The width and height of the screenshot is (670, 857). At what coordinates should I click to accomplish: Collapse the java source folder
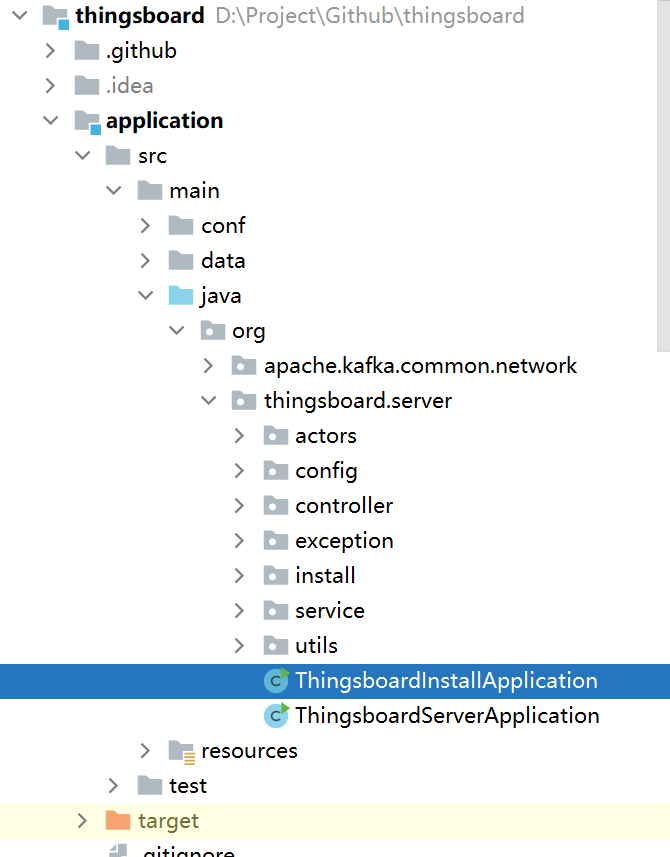pyautogui.click(x=145, y=296)
